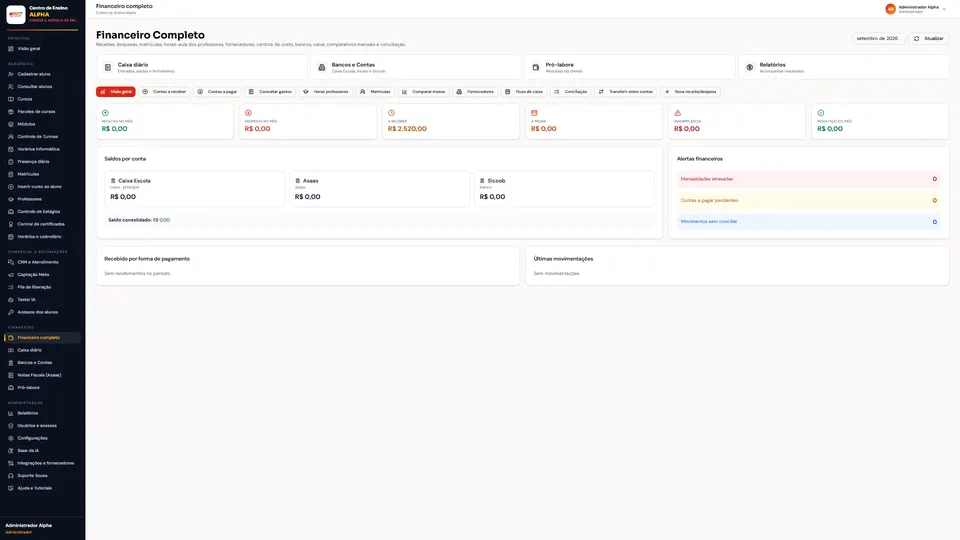Click the Atualizar button

click(x=929, y=39)
